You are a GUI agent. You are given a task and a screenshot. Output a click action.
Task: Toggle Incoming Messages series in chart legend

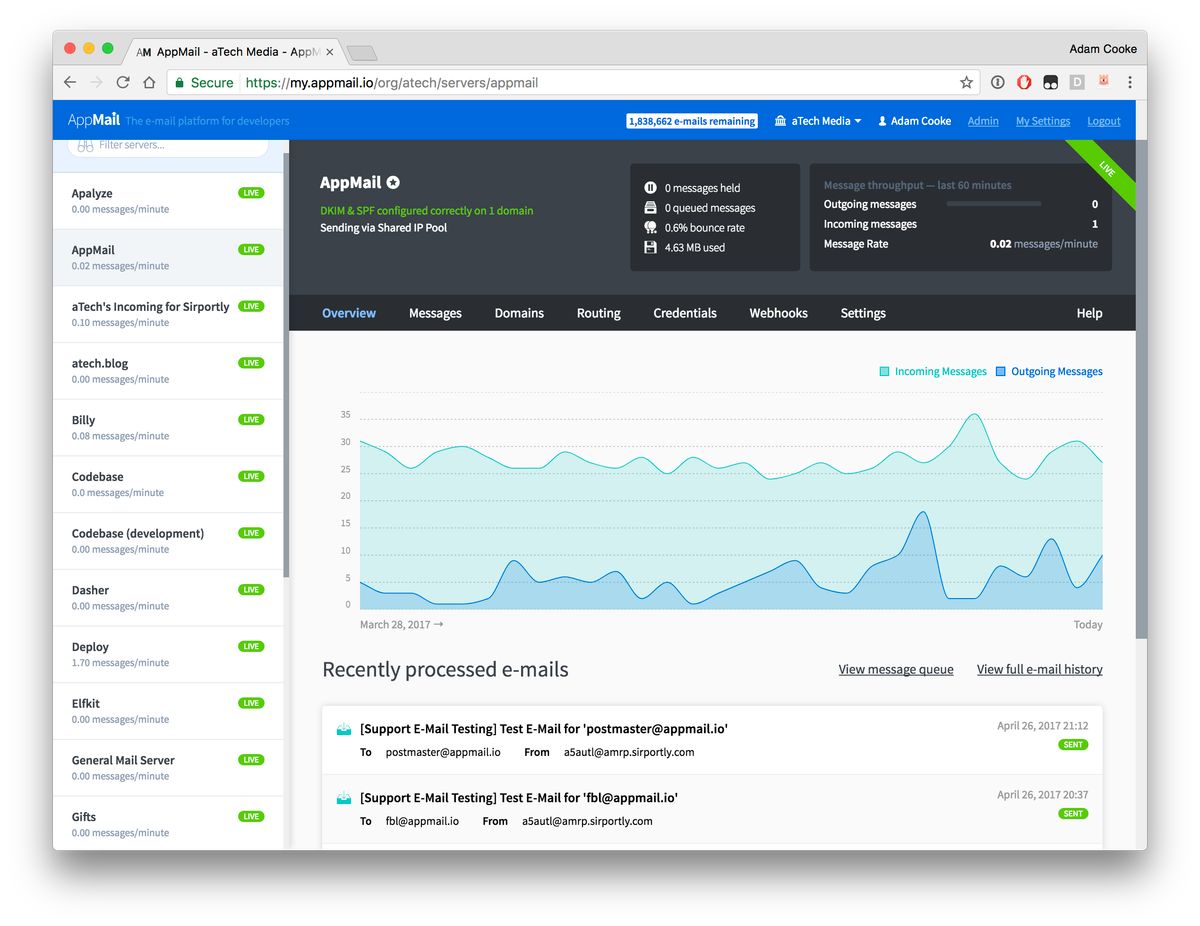pos(932,372)
